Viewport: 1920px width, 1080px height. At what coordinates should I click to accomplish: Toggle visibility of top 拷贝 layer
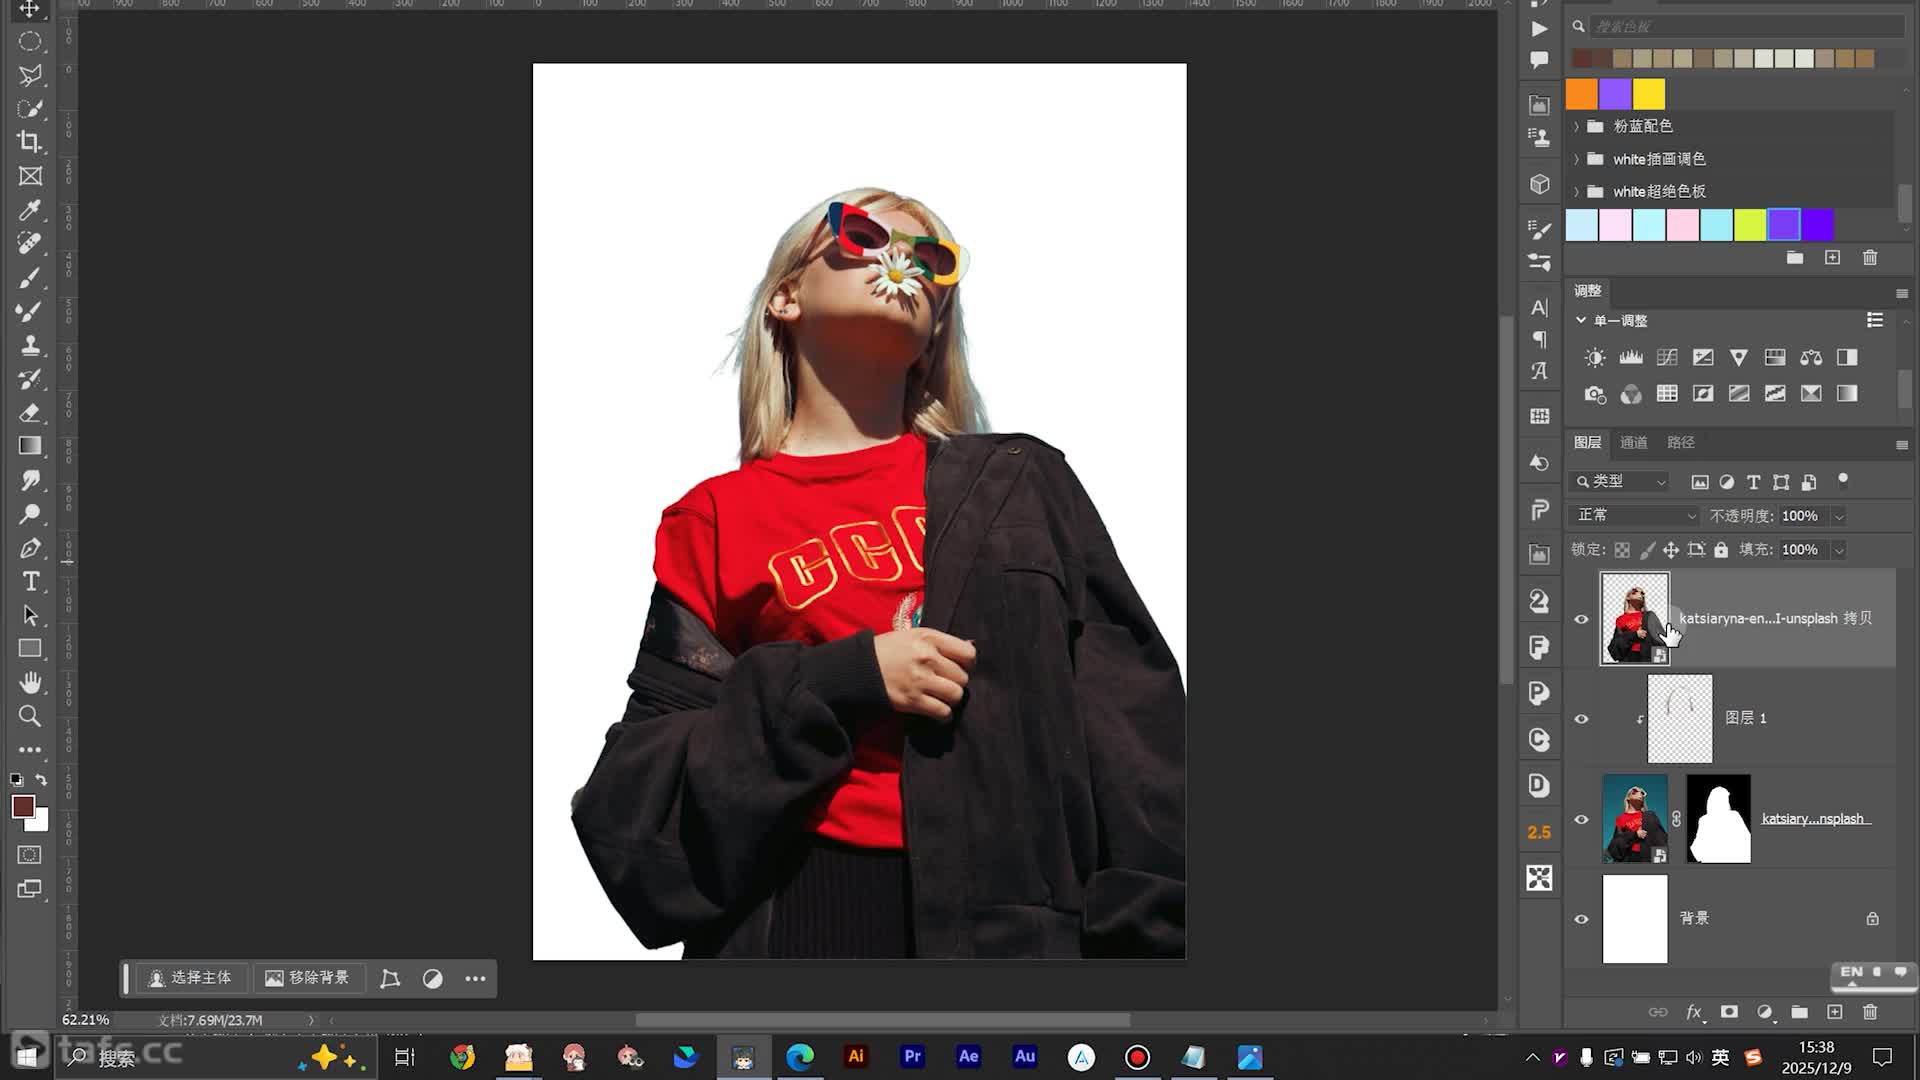1581,619
